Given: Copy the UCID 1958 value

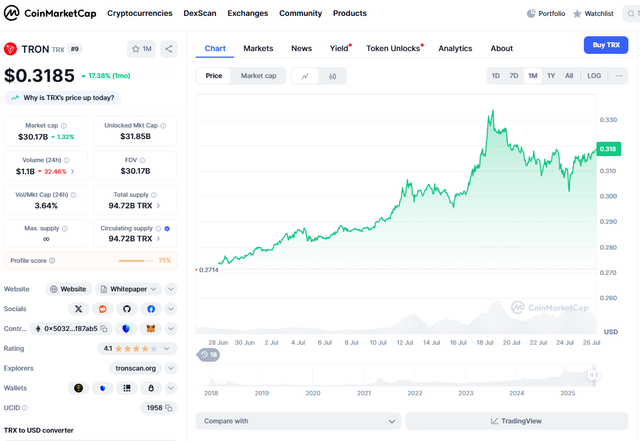Looking at the screenshot, I should (x=169, y=408).
